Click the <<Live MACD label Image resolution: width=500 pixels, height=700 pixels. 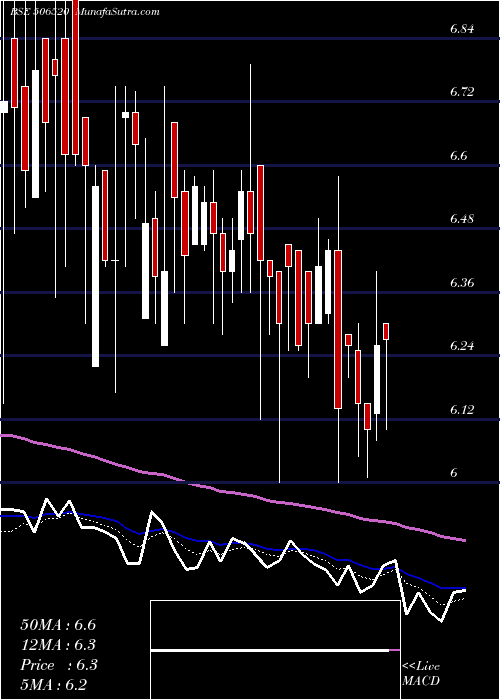click(x=421, y=674)
